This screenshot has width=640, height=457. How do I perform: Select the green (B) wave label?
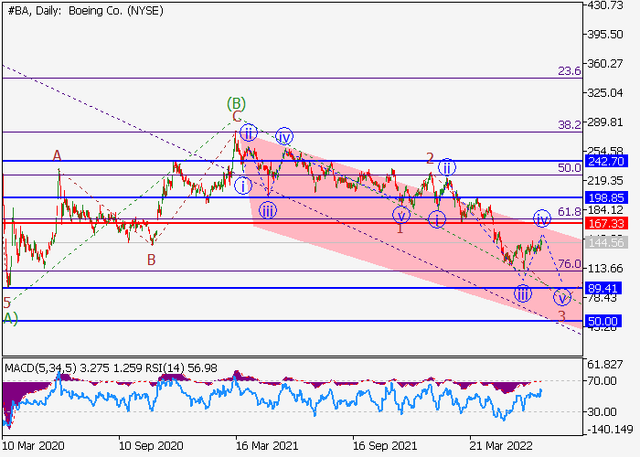[x=236, y=102]
